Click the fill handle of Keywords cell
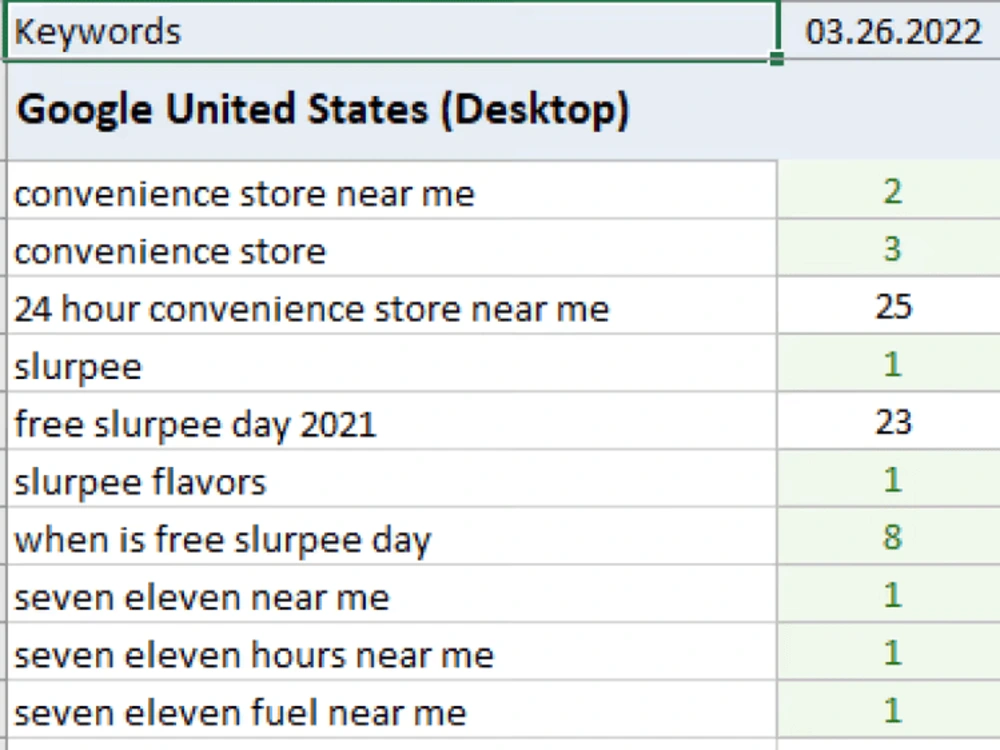This screenshot has width=1000, height=750. click(777, 59)
